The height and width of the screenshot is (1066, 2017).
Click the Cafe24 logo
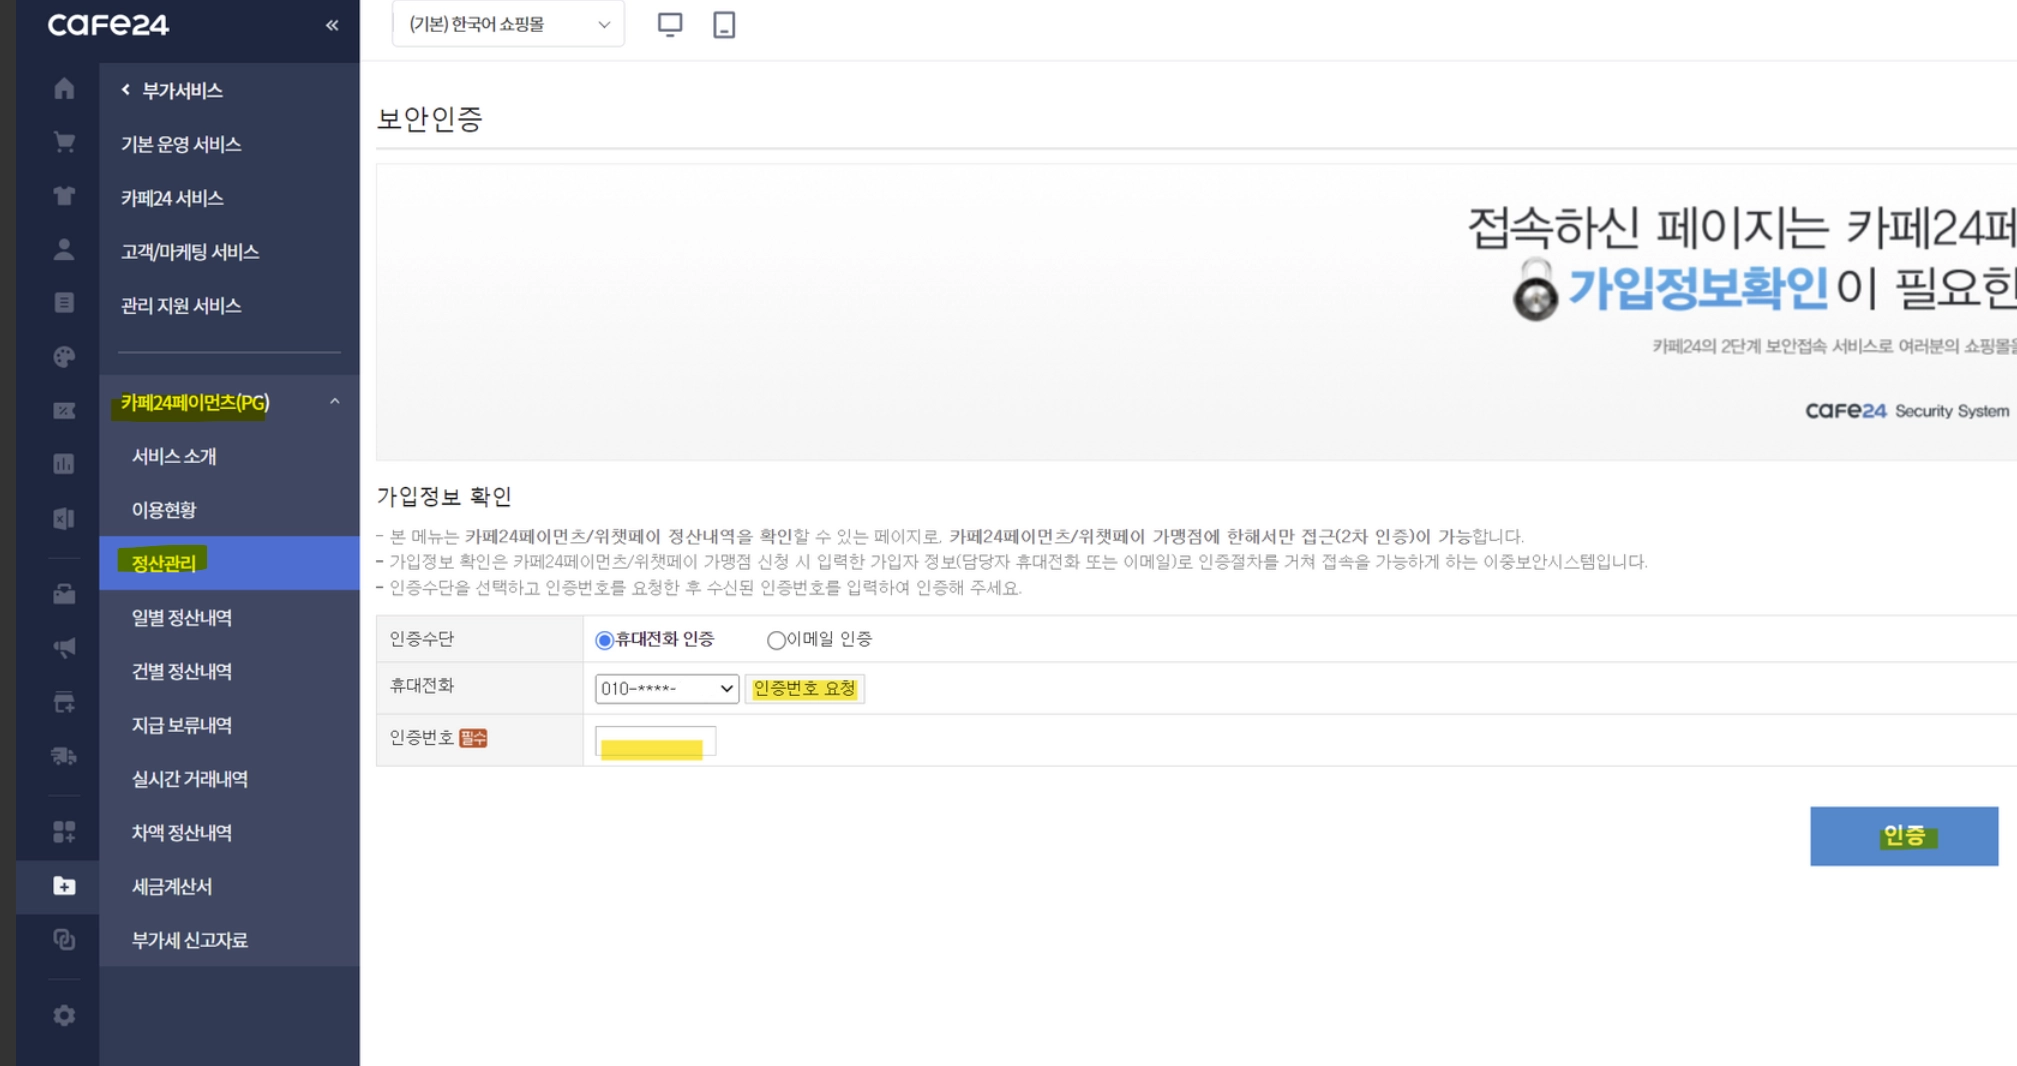(108, 24)
